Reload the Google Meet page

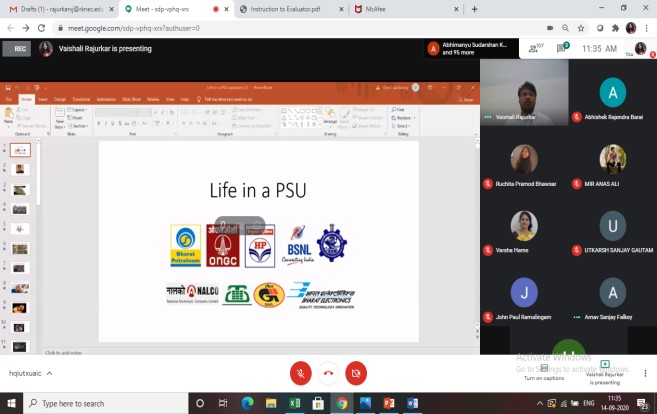tap(41, 28)
